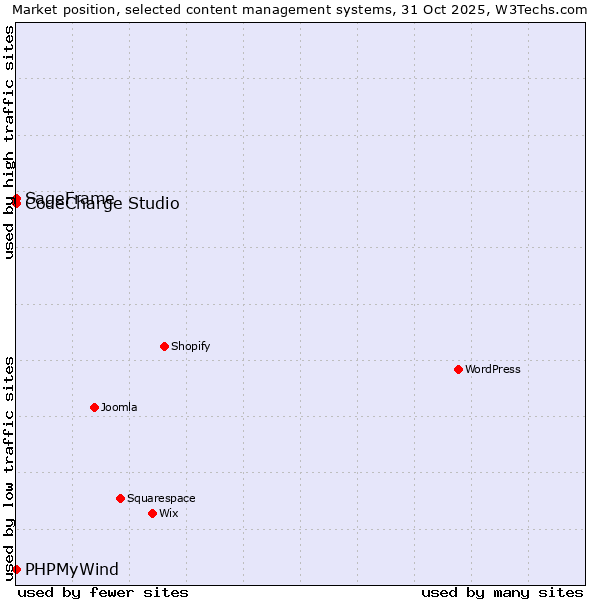Select the 'used by high traffic sites' axis label
The height and width of the screenshot is (600, 600).
click(9, 142)
